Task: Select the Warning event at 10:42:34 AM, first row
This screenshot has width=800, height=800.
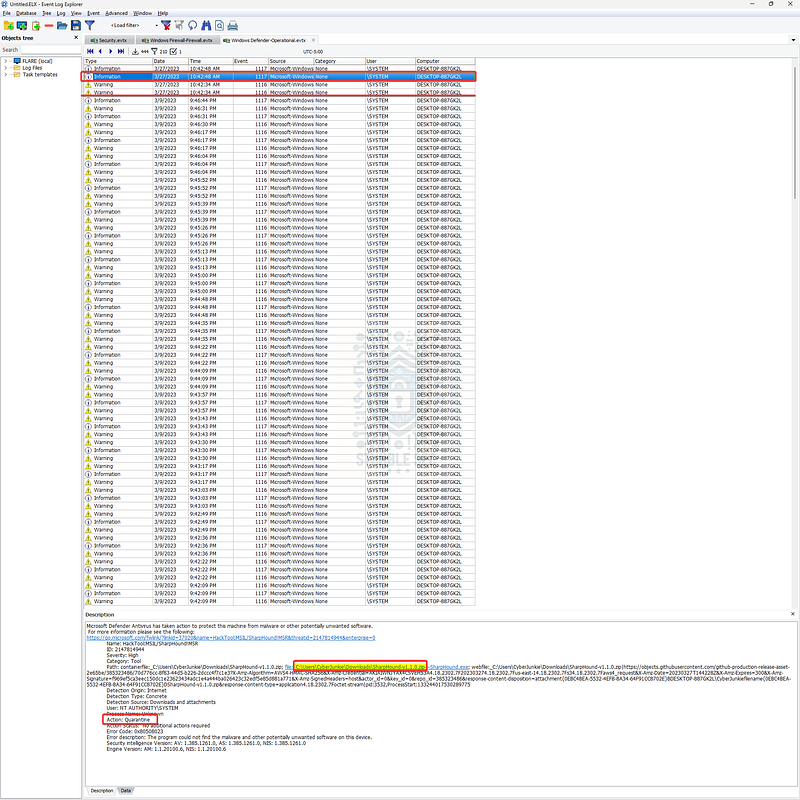Action: 280,85
